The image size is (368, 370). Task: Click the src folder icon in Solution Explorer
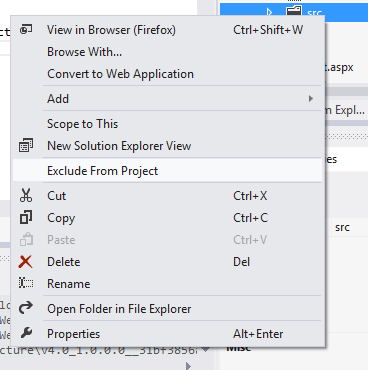tap(294, 12)
